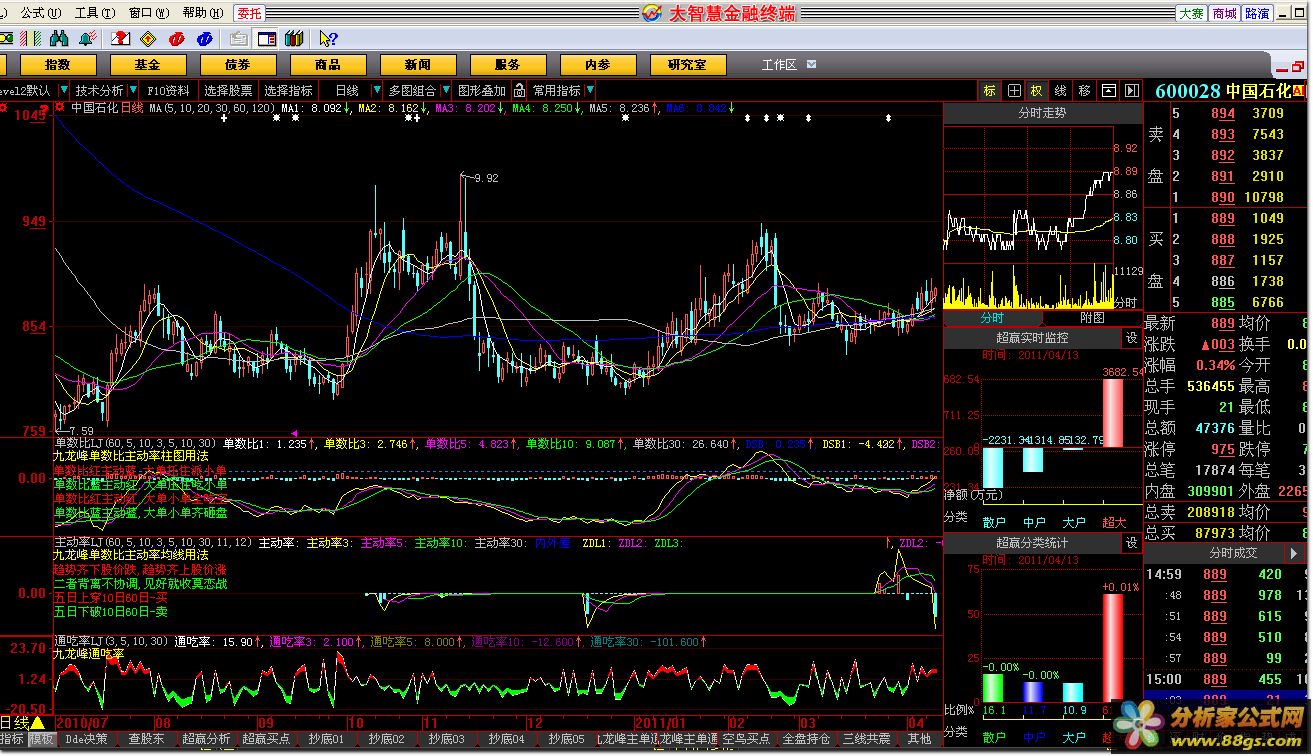The image size is (1313, 756).
Task: Click 图形叠加 in the chart toolbar
Action: point(482,90)
